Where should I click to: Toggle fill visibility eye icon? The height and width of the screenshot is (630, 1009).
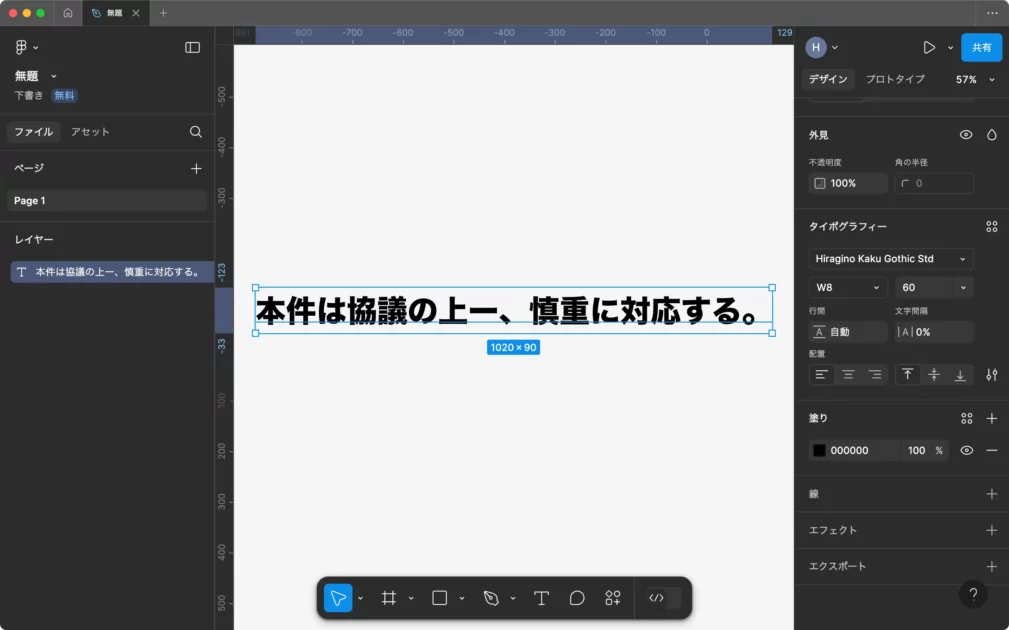[966, 451]
